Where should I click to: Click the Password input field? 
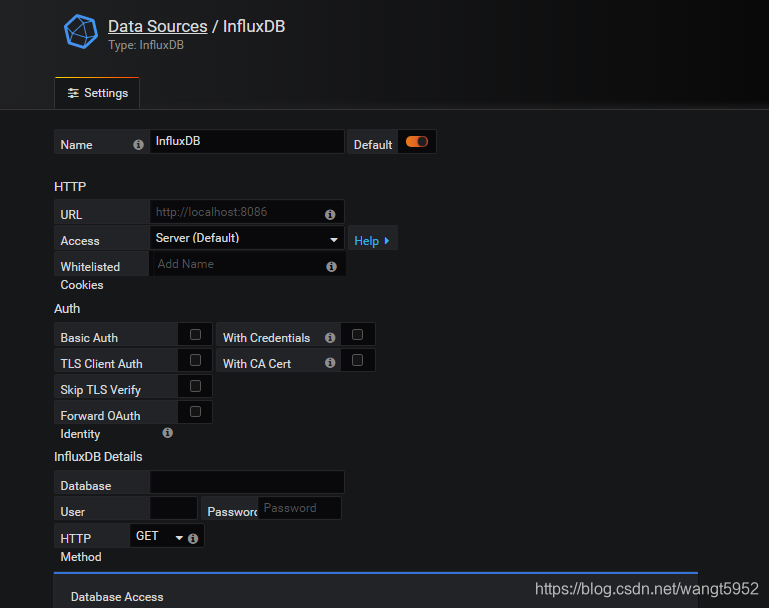(299, 508)
